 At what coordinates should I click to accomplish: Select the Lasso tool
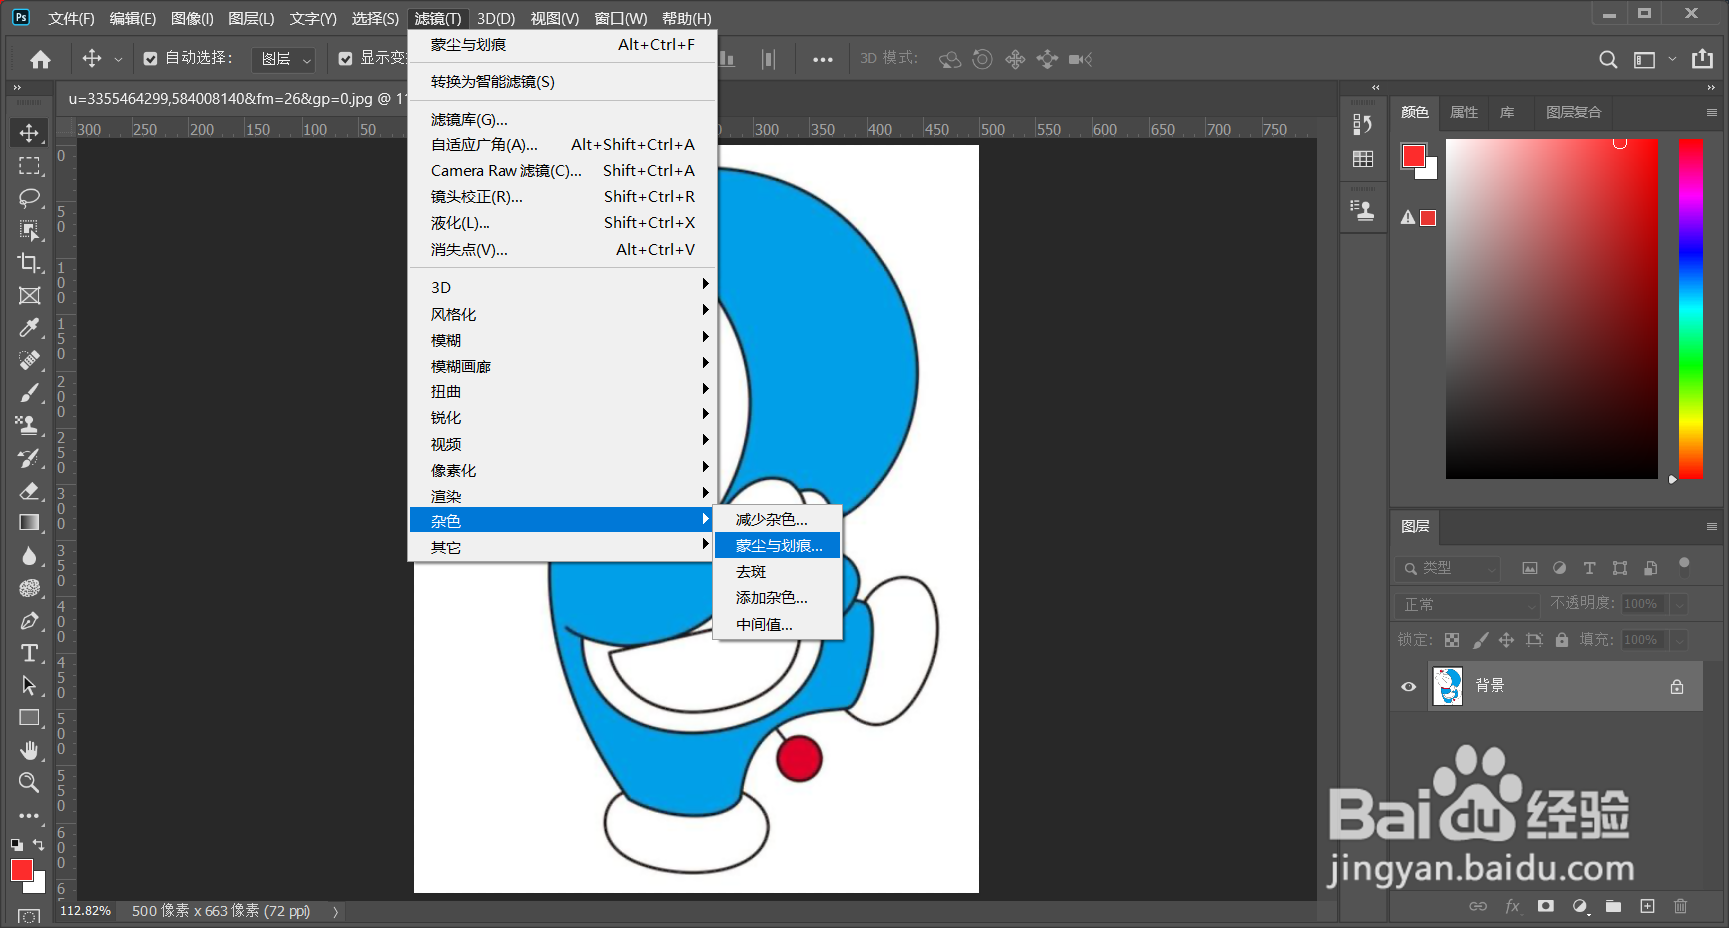point(29,197)
